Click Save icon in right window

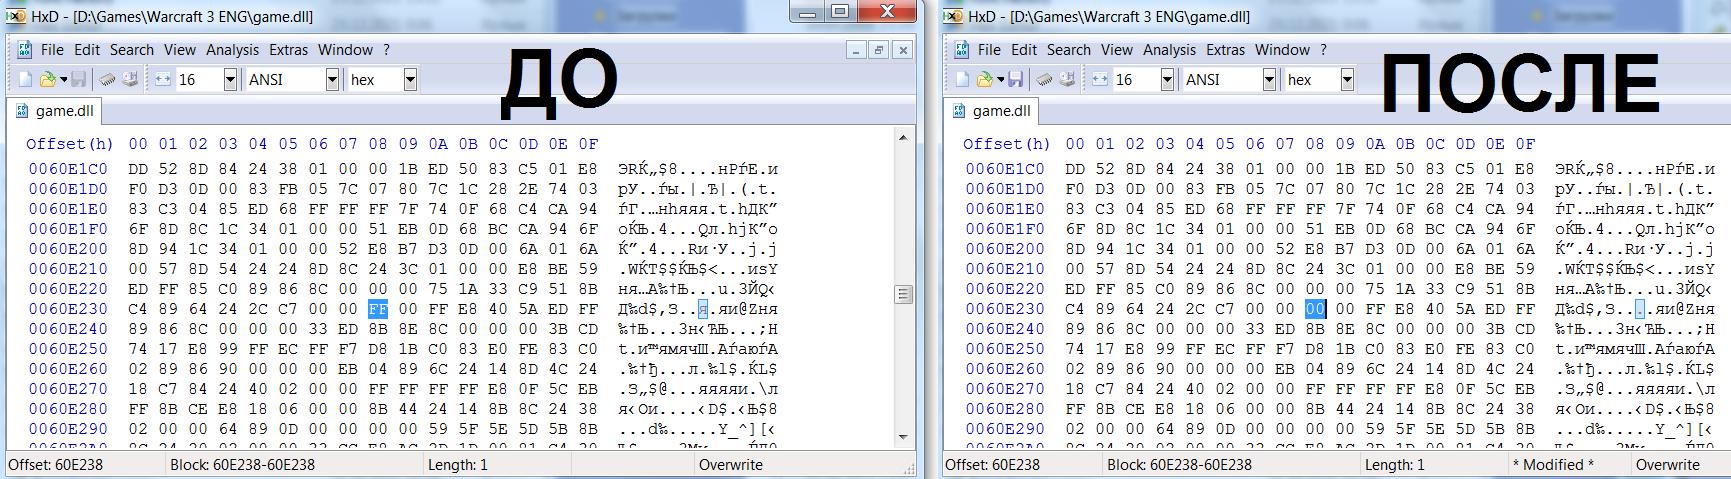(1015, 79)
